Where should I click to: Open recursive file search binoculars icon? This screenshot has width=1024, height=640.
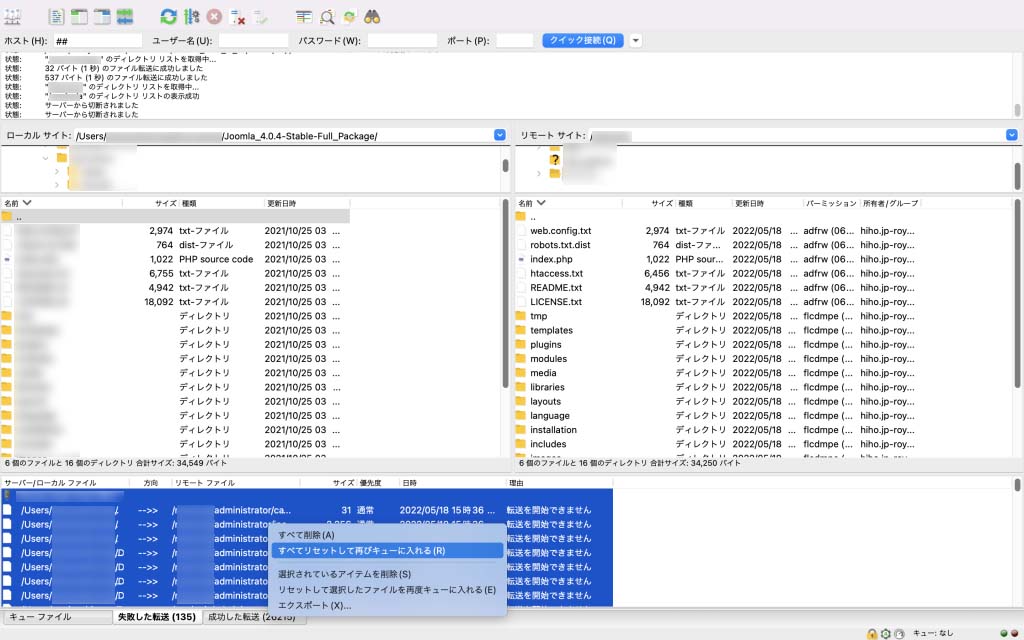372,16
